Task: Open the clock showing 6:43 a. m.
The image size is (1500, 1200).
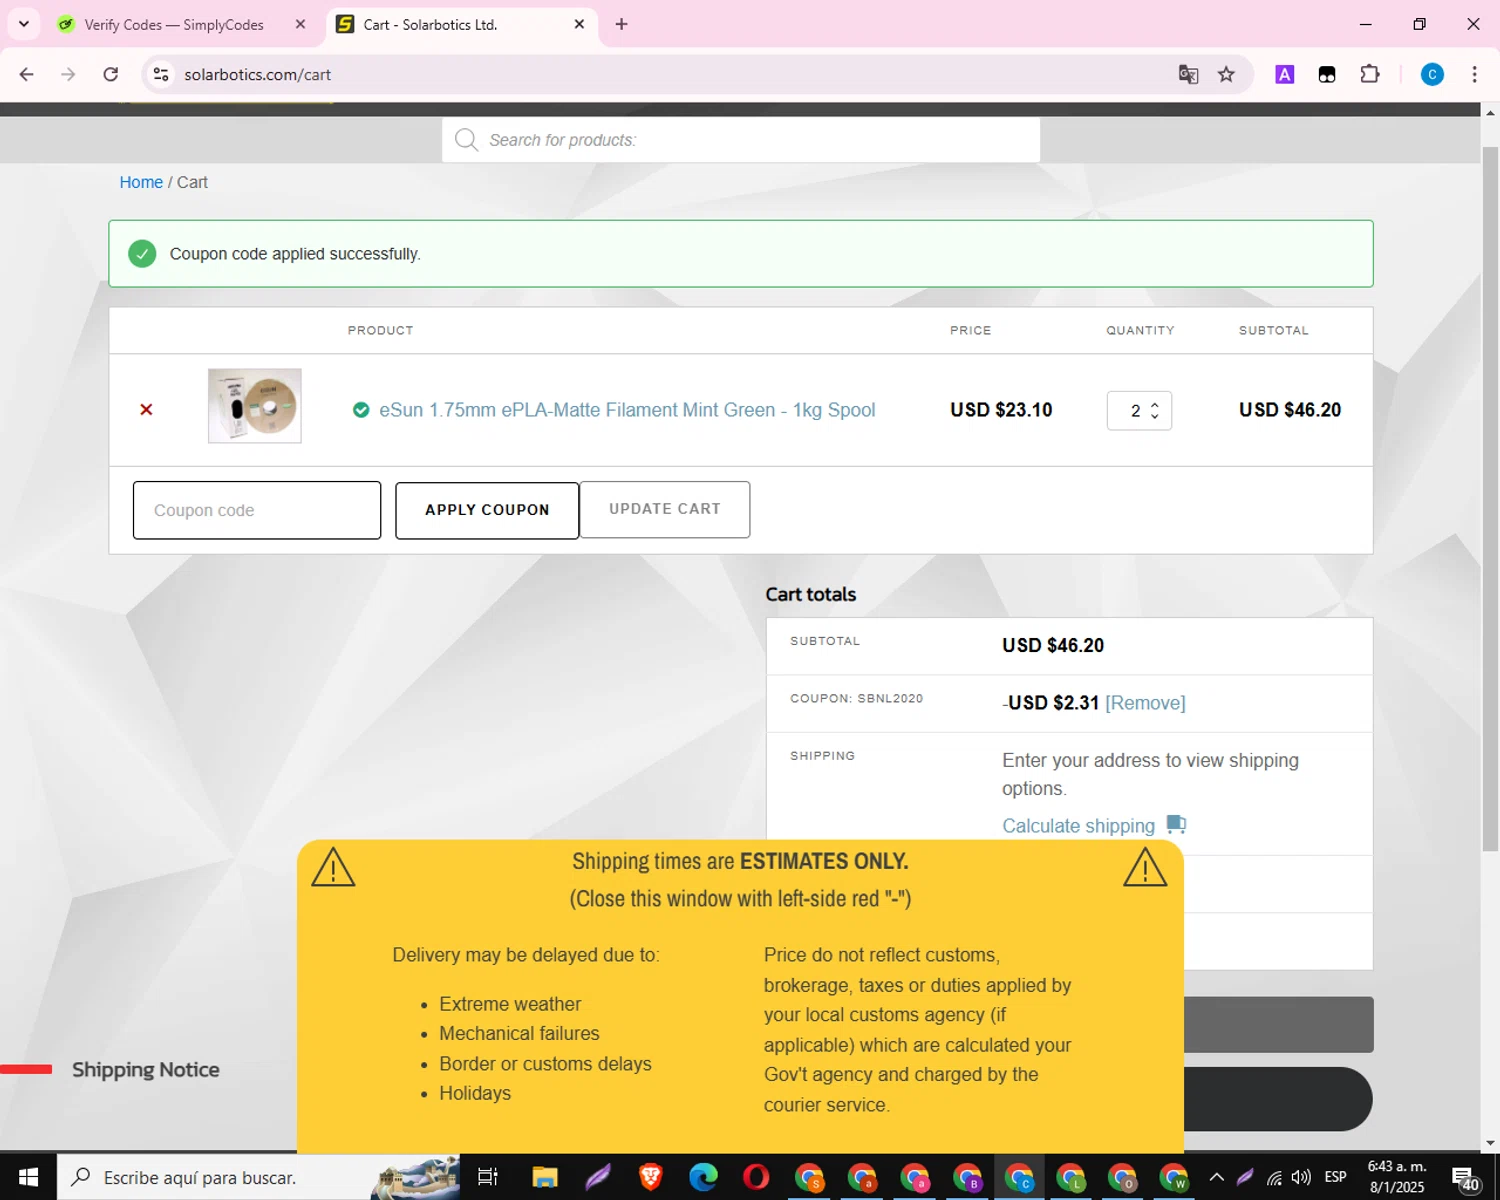Action: 1397,1177
